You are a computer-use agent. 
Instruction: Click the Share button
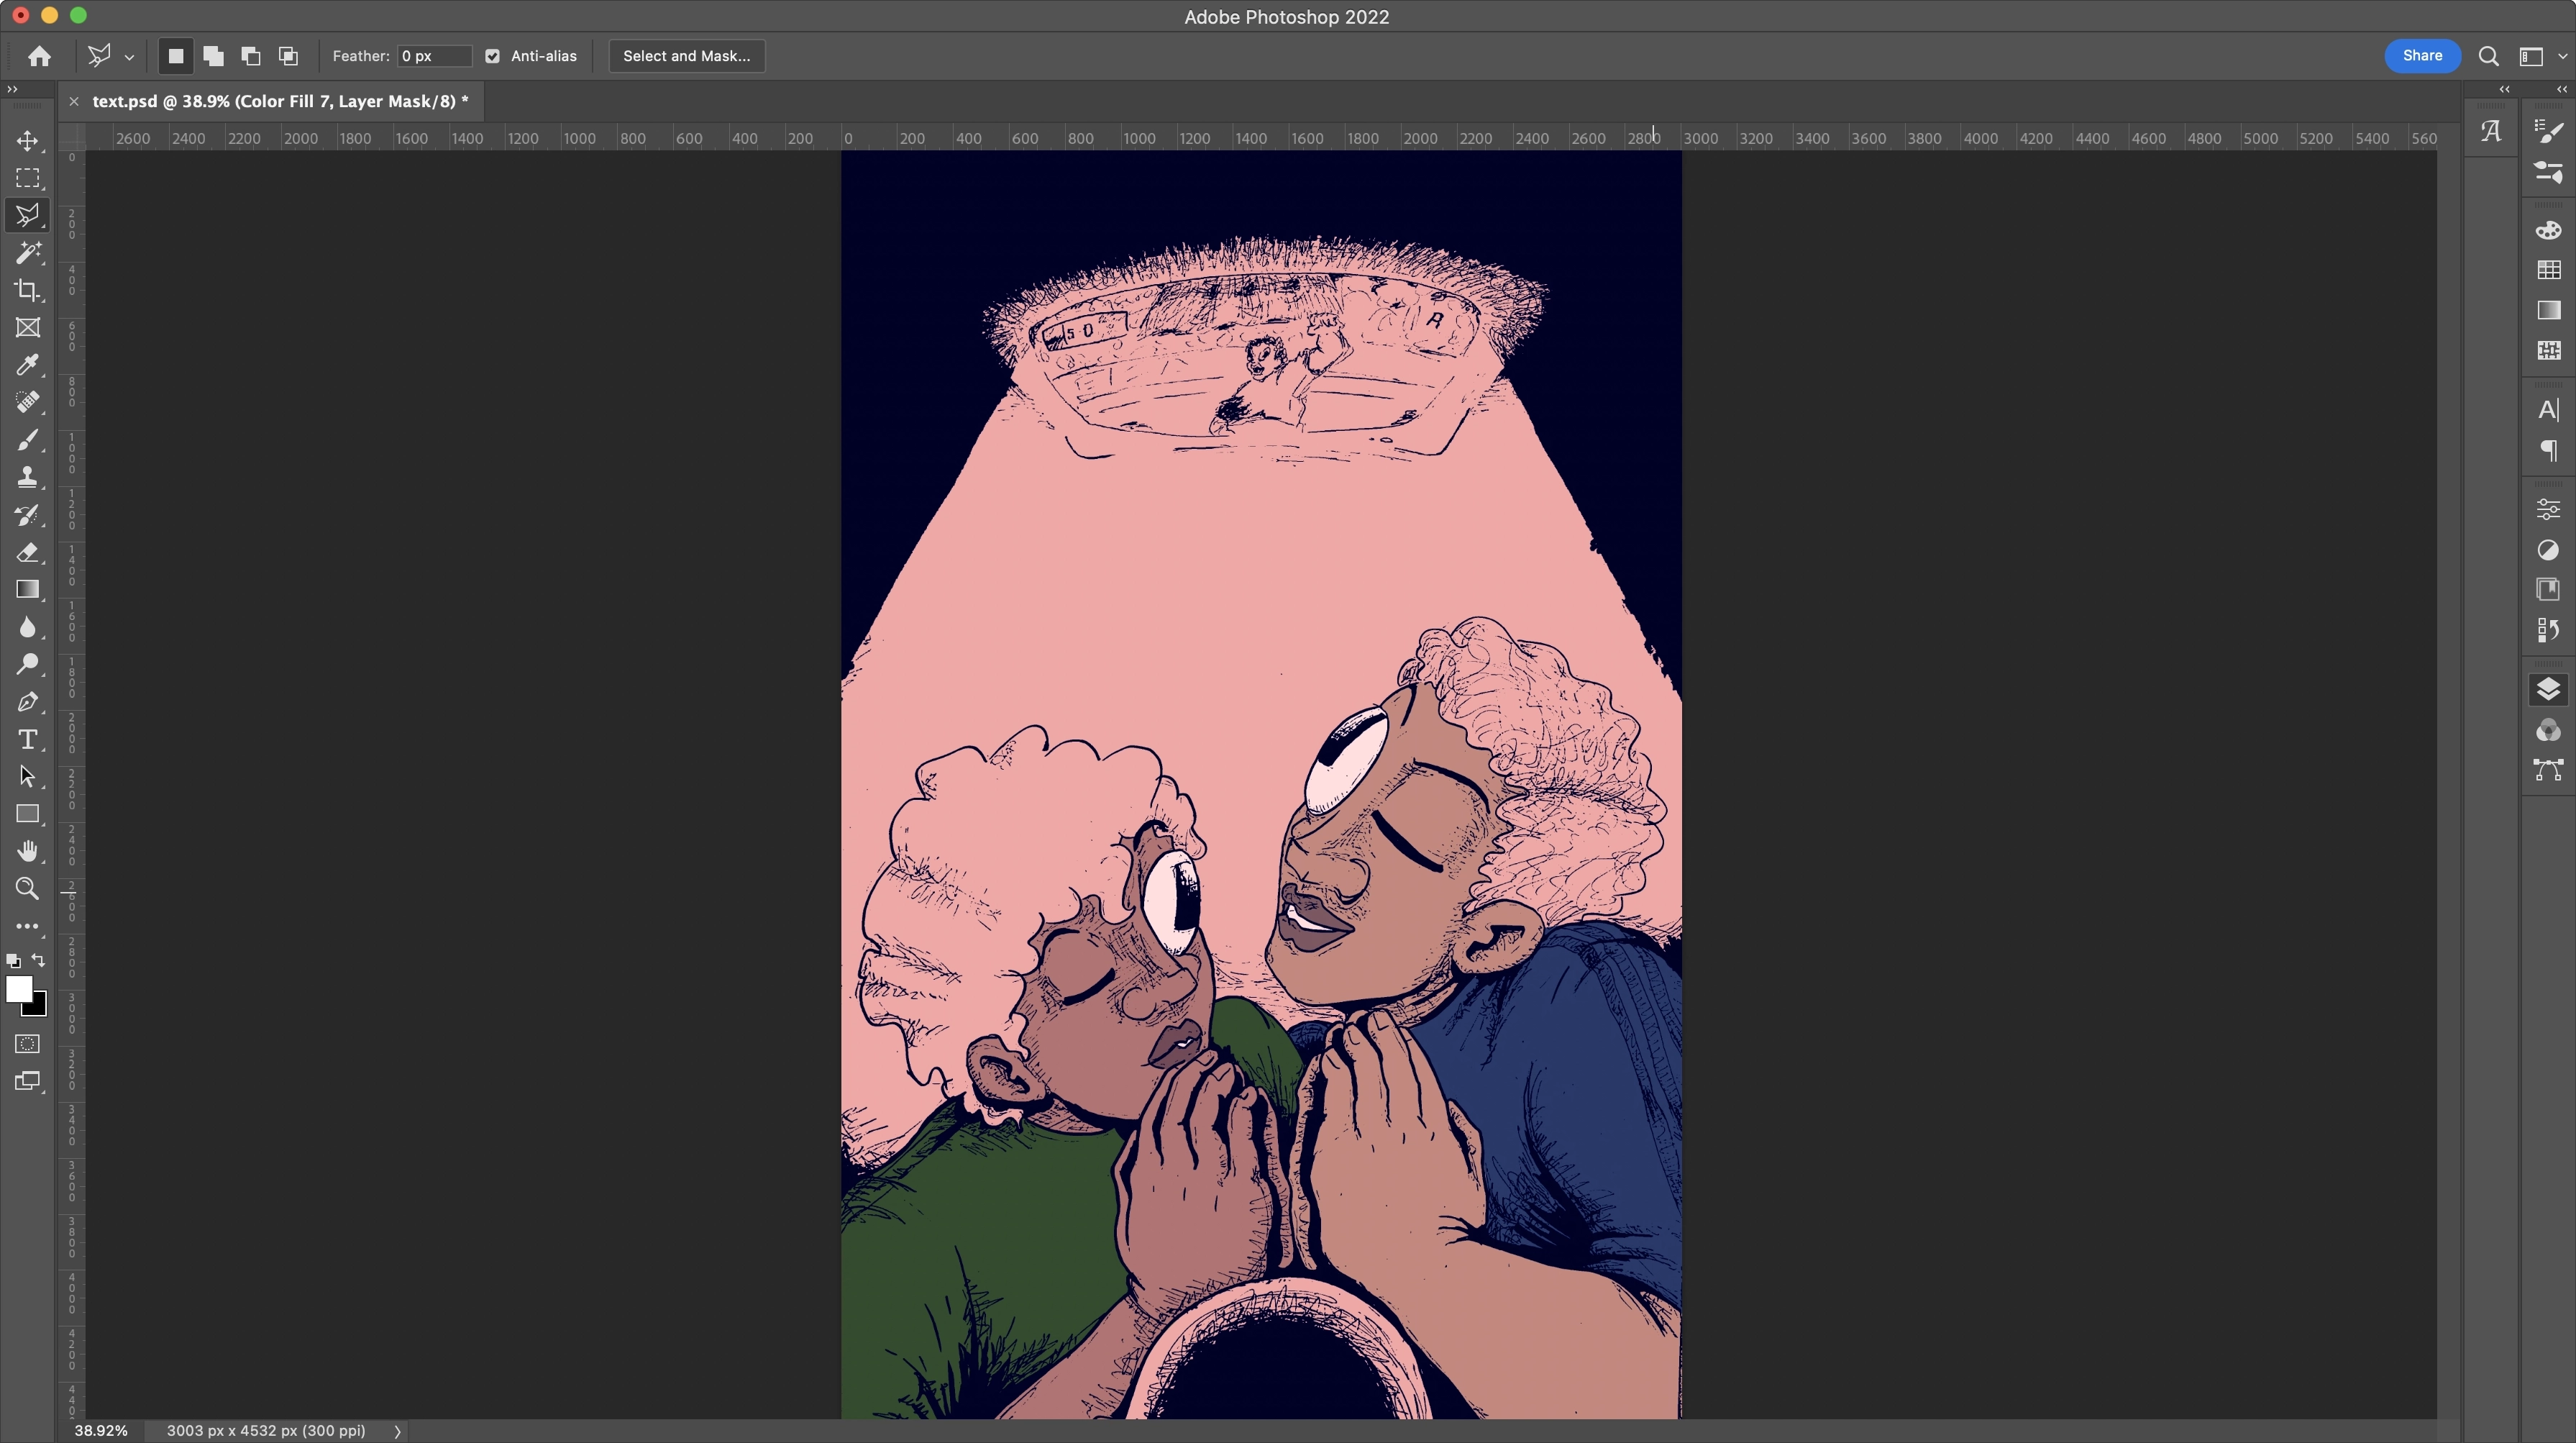tap(2422, 56)
